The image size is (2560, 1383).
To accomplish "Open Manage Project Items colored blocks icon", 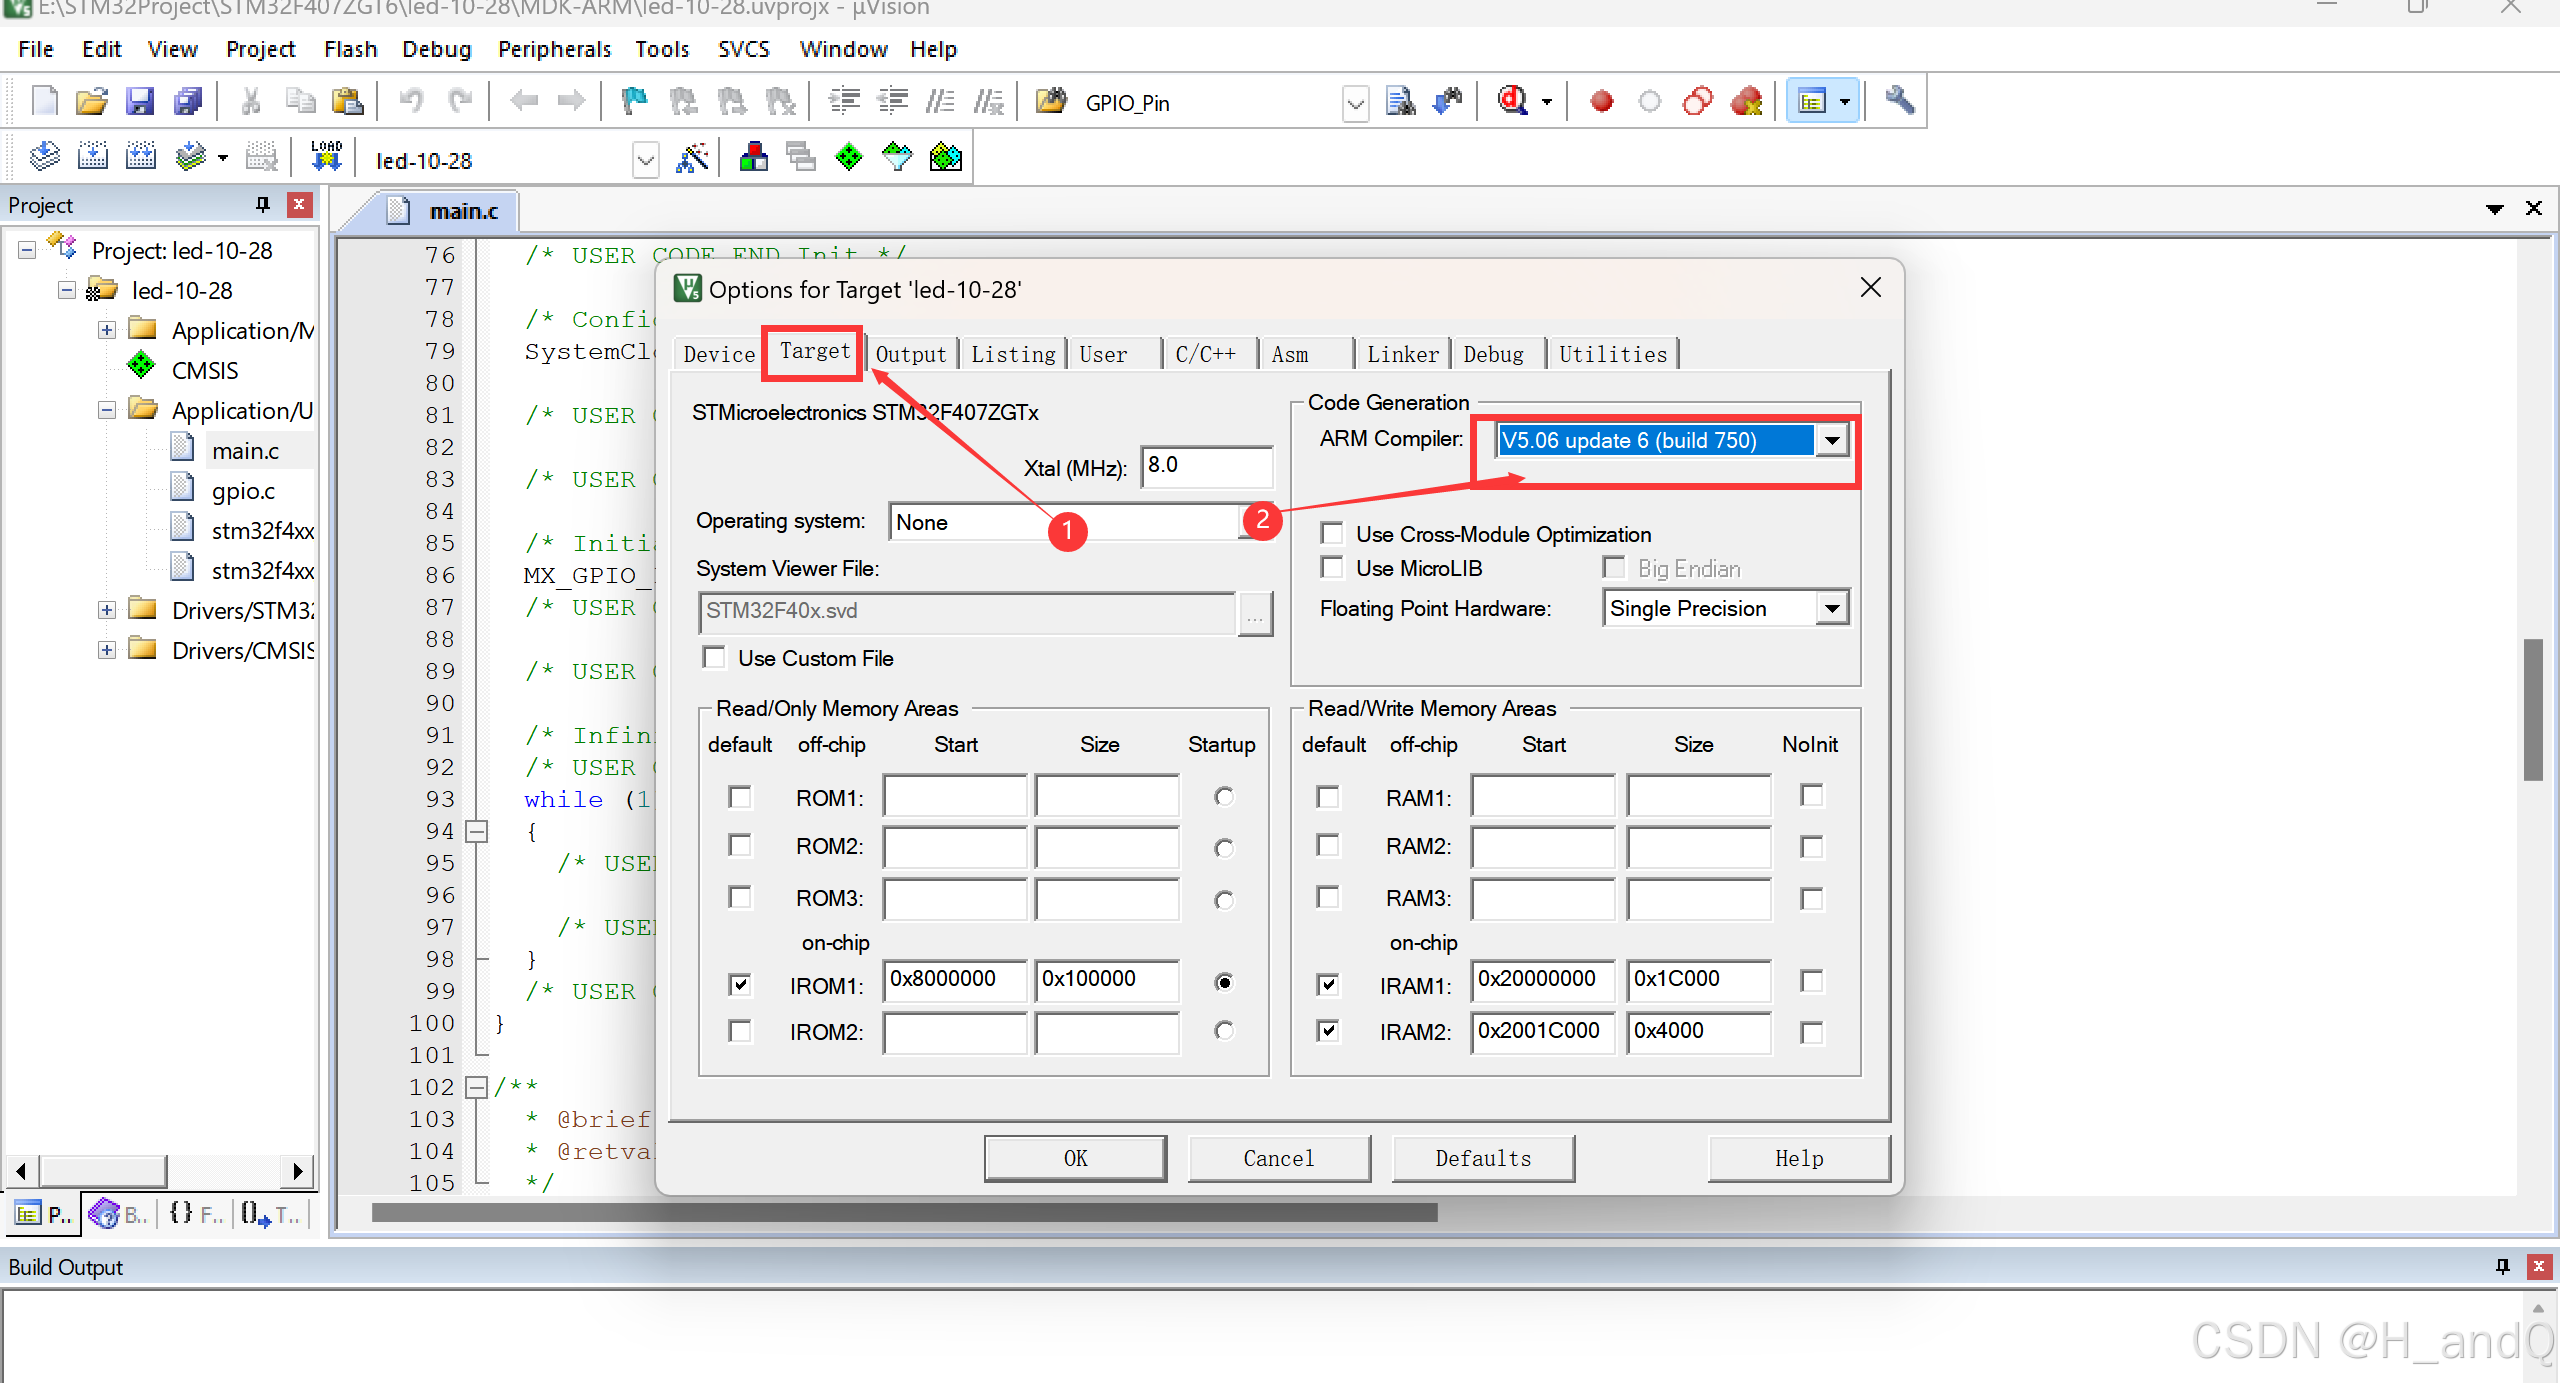I will 753,157.
